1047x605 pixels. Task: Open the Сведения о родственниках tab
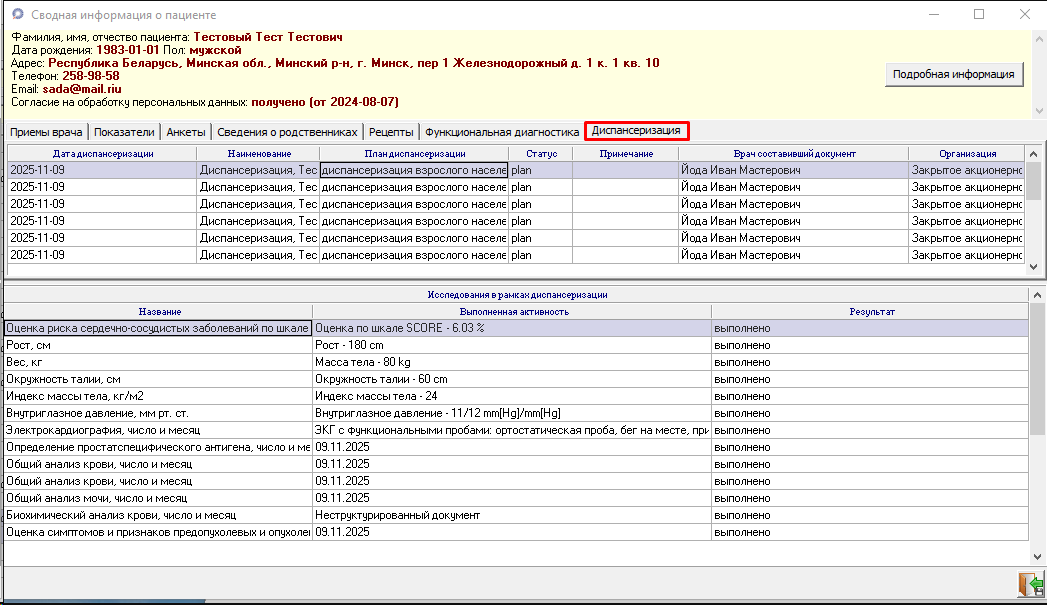click(x=287, y=132)
